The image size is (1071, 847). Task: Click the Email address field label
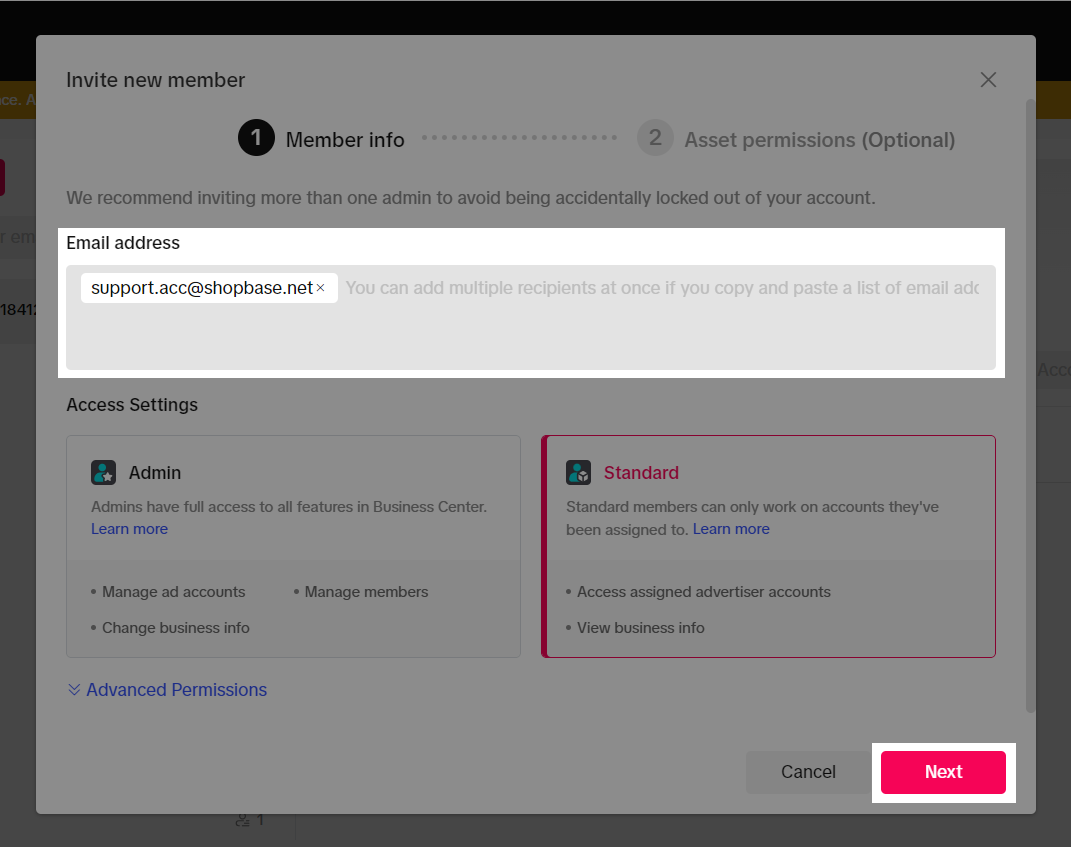tap(123, 243)
